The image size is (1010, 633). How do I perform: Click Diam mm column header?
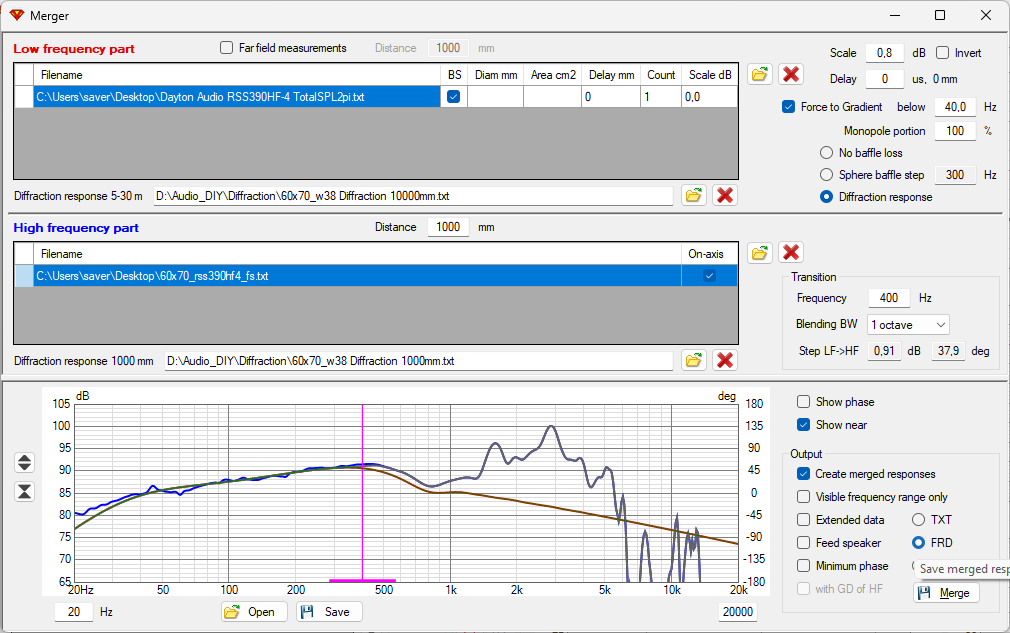(496, 75)
